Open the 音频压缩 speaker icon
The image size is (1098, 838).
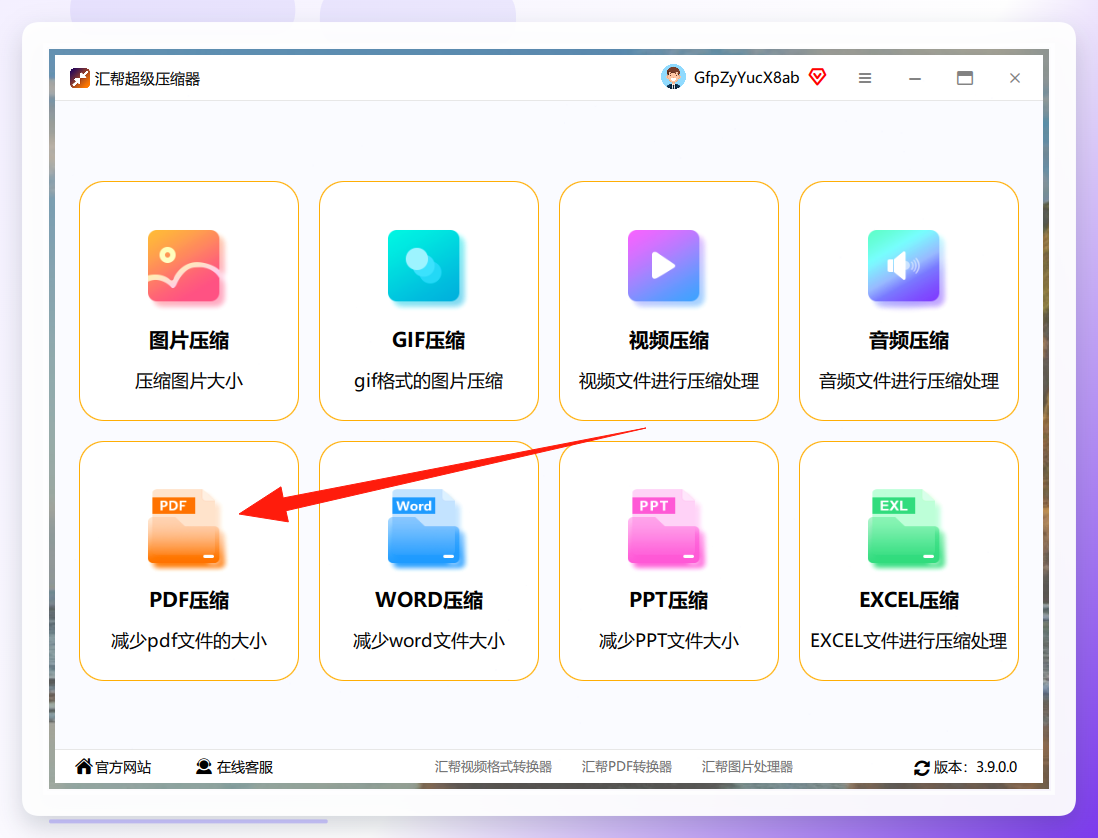903,266
